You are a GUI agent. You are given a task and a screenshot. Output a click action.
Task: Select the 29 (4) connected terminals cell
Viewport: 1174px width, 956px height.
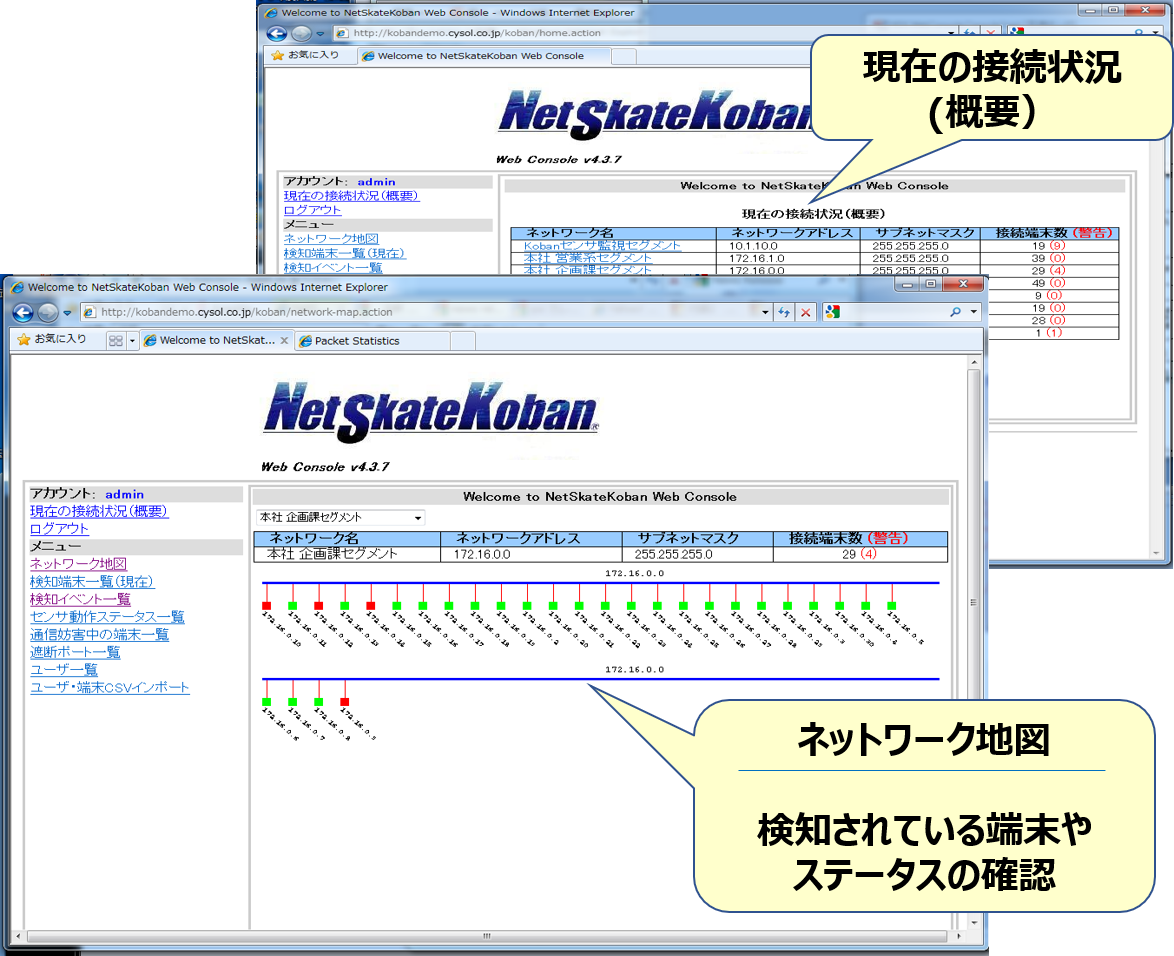point(860,554)
